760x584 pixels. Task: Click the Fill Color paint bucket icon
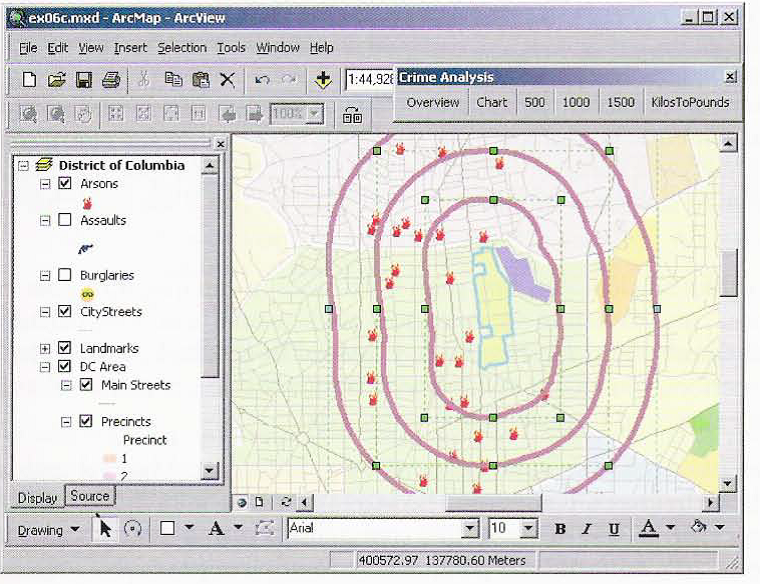point(698,527)
